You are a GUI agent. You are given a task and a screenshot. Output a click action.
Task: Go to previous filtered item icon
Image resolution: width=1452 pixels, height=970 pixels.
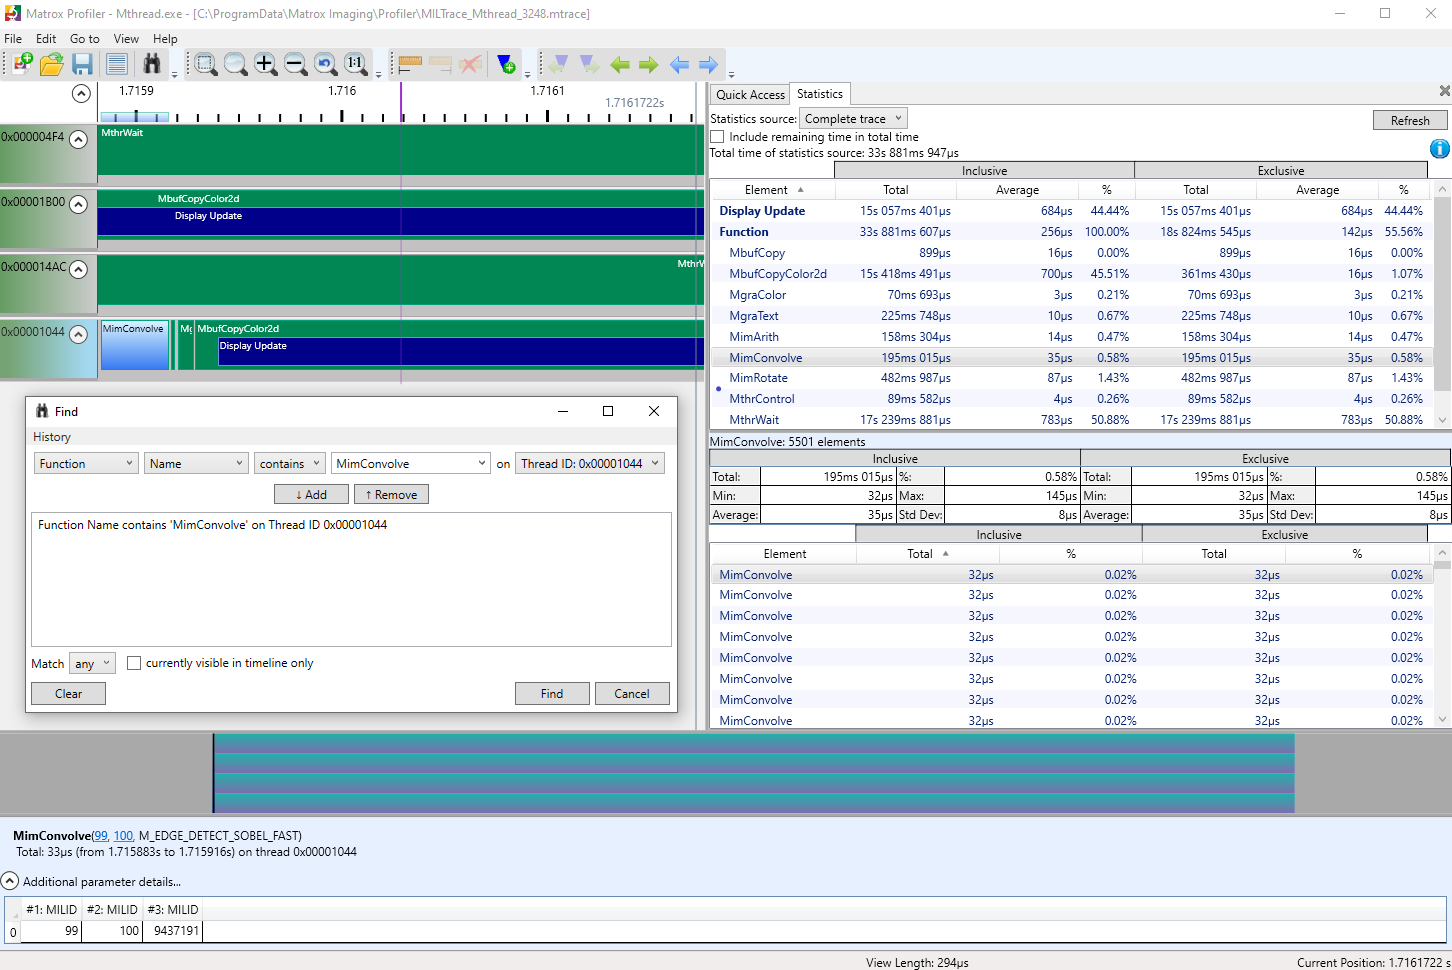(x=558, y=64)
